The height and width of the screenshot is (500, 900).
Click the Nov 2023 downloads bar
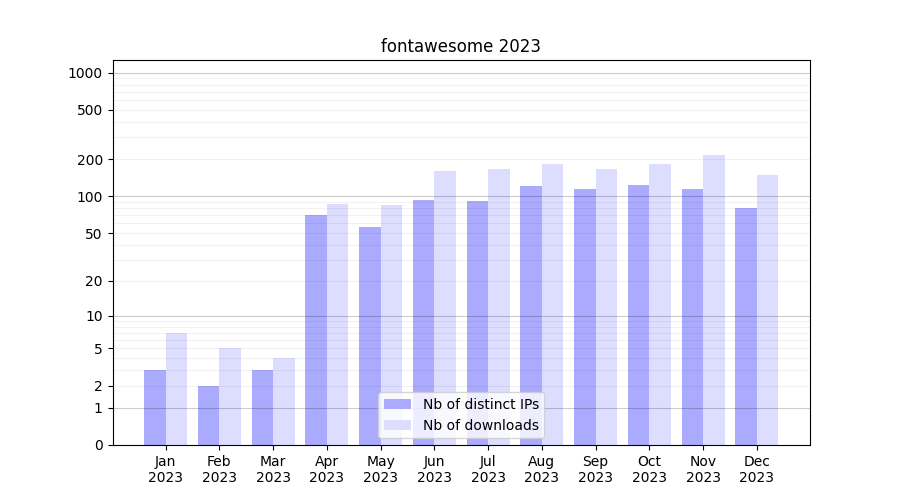714,300
